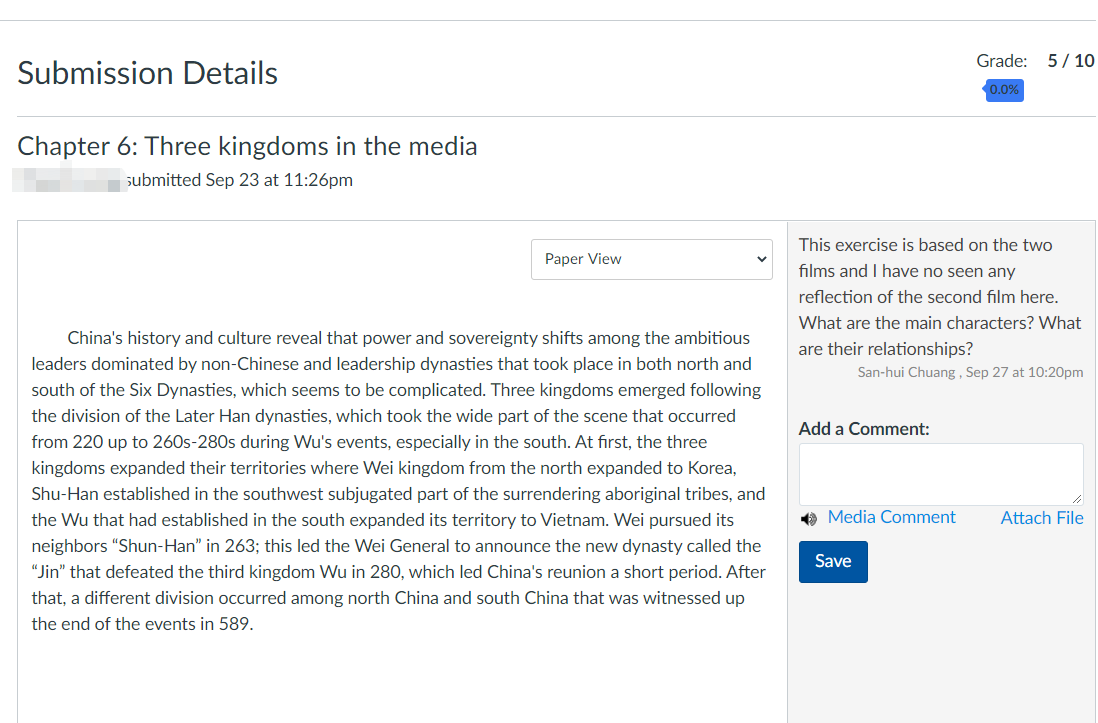This screenshot has width=1098, height=723.
Task: Click the 5 / 10 grade value
Action: (x=1070, y=61)
